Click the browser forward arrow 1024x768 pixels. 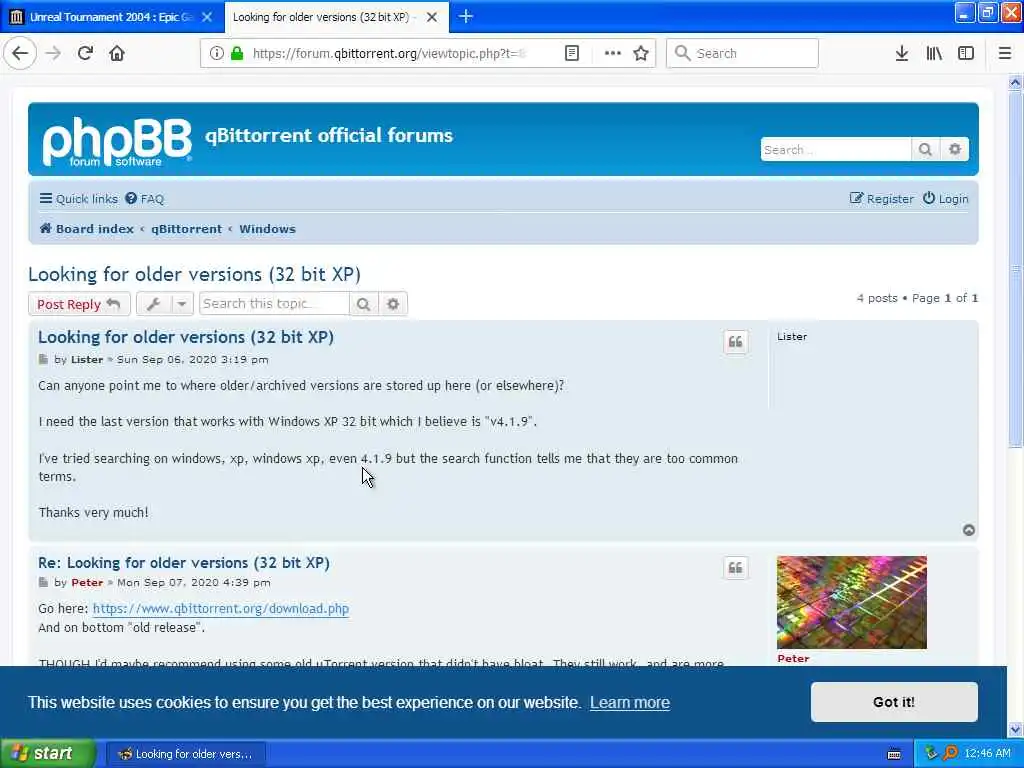53,53
